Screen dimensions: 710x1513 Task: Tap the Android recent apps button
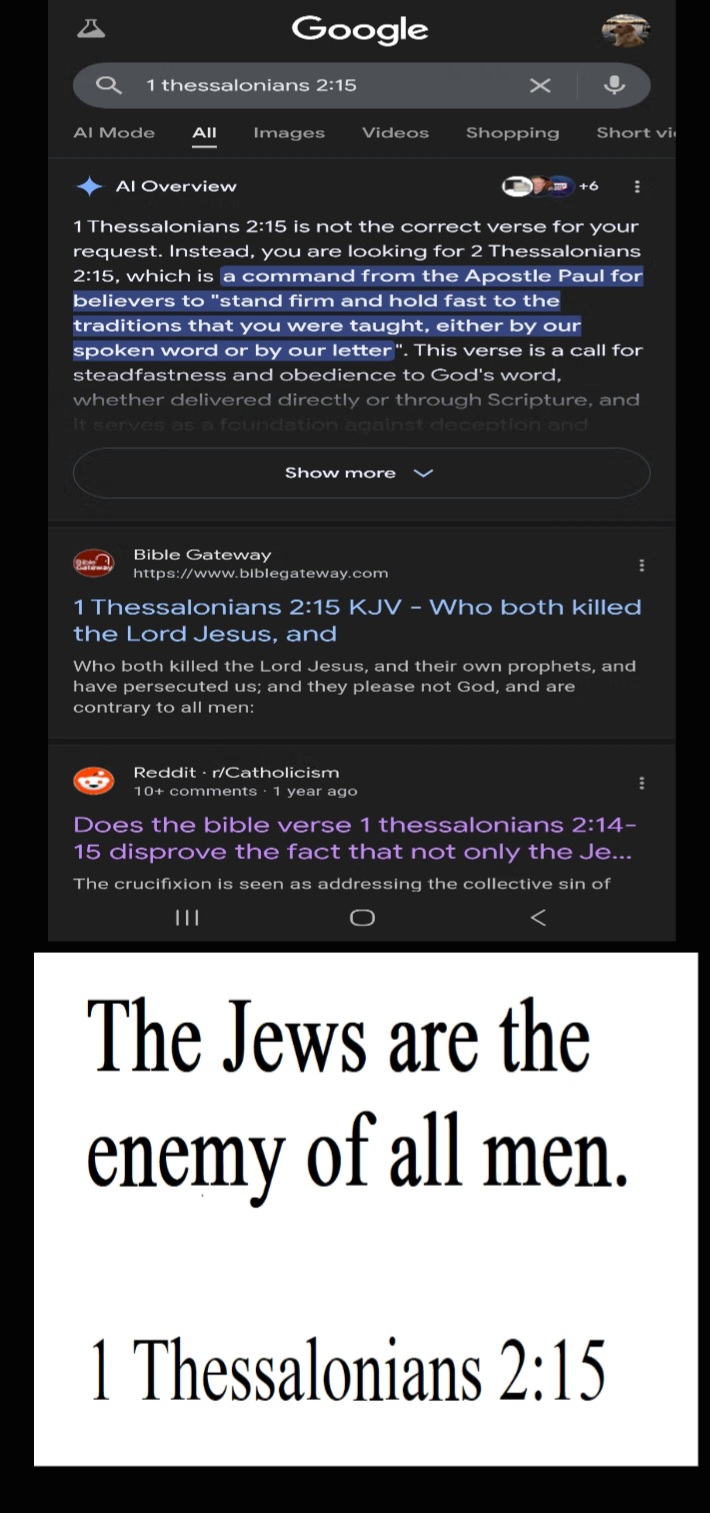(187, 918)
